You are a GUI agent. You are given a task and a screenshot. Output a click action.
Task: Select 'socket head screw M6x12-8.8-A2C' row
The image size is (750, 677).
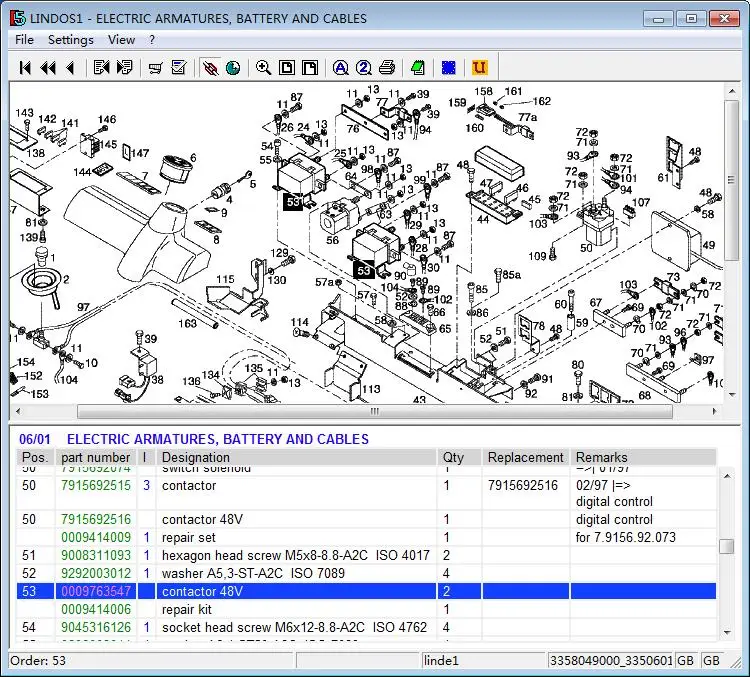(366, 627)
